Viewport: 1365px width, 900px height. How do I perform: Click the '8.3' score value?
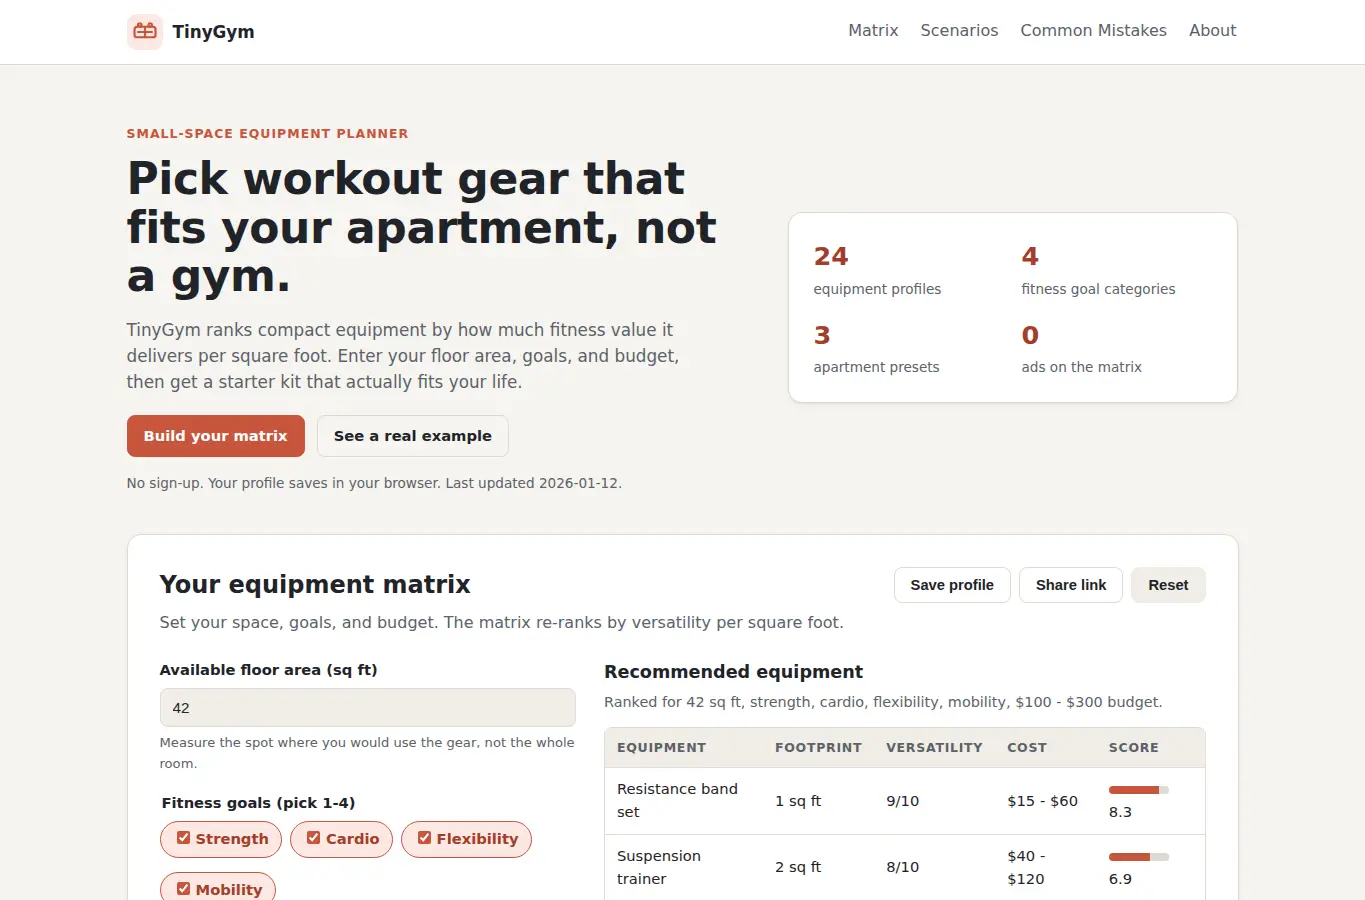tap(1120, 812)
